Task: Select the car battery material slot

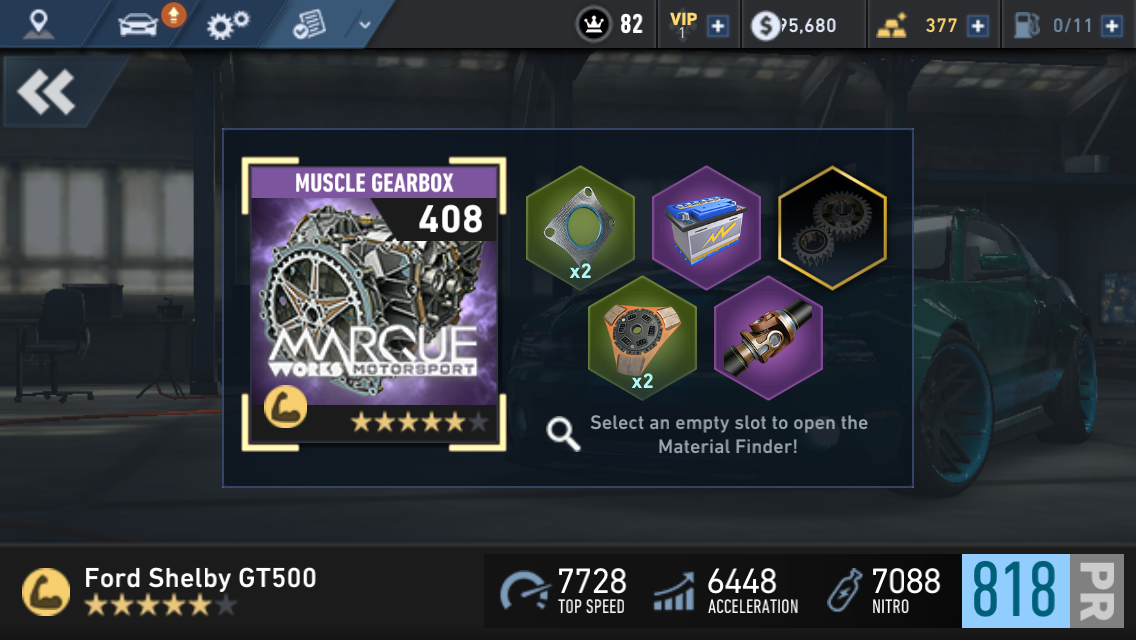Action: [706, 228]
